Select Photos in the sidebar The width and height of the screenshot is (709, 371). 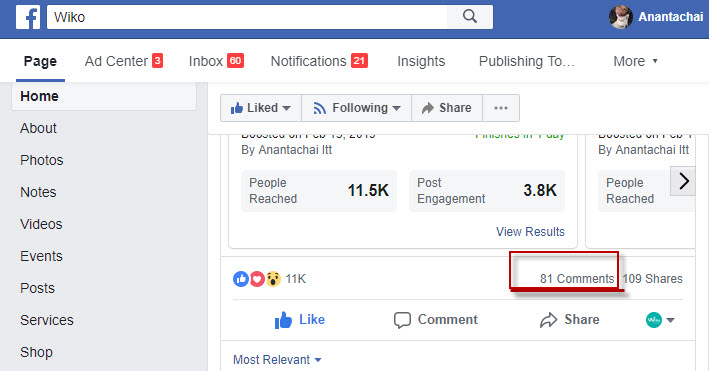(42, 160)
